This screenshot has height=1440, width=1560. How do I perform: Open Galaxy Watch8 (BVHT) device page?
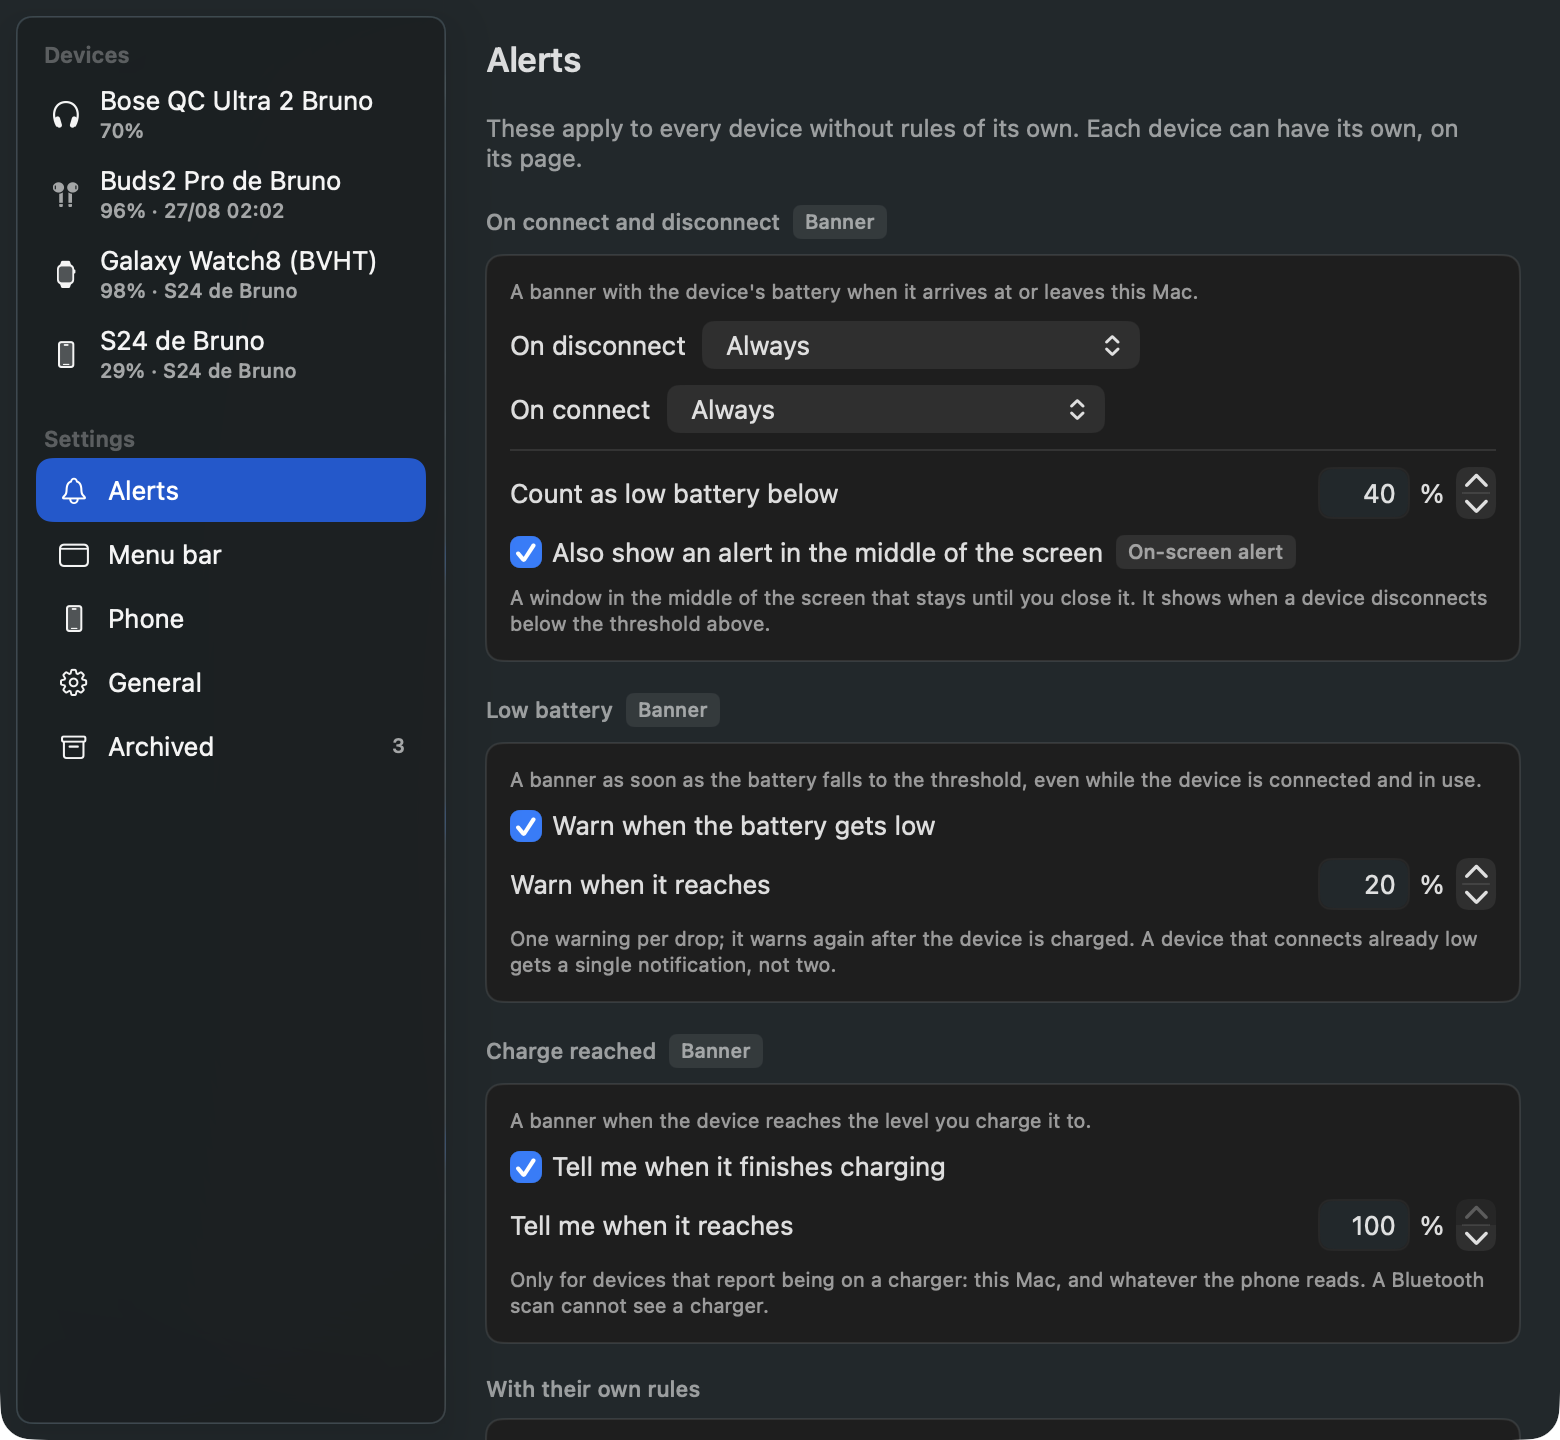tap(231, 275)
